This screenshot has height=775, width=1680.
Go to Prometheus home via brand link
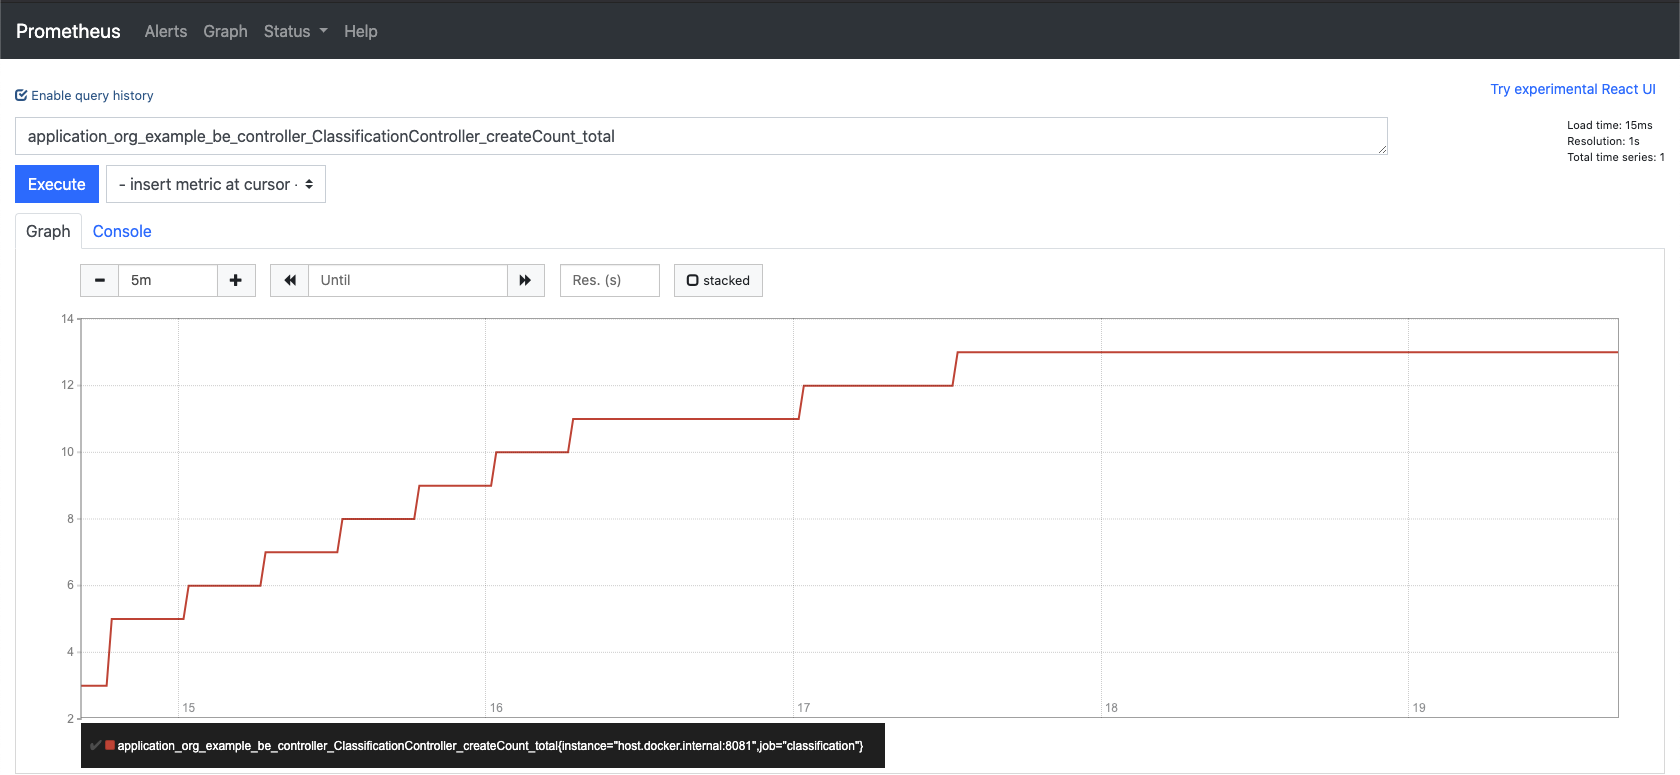[68, 31]
